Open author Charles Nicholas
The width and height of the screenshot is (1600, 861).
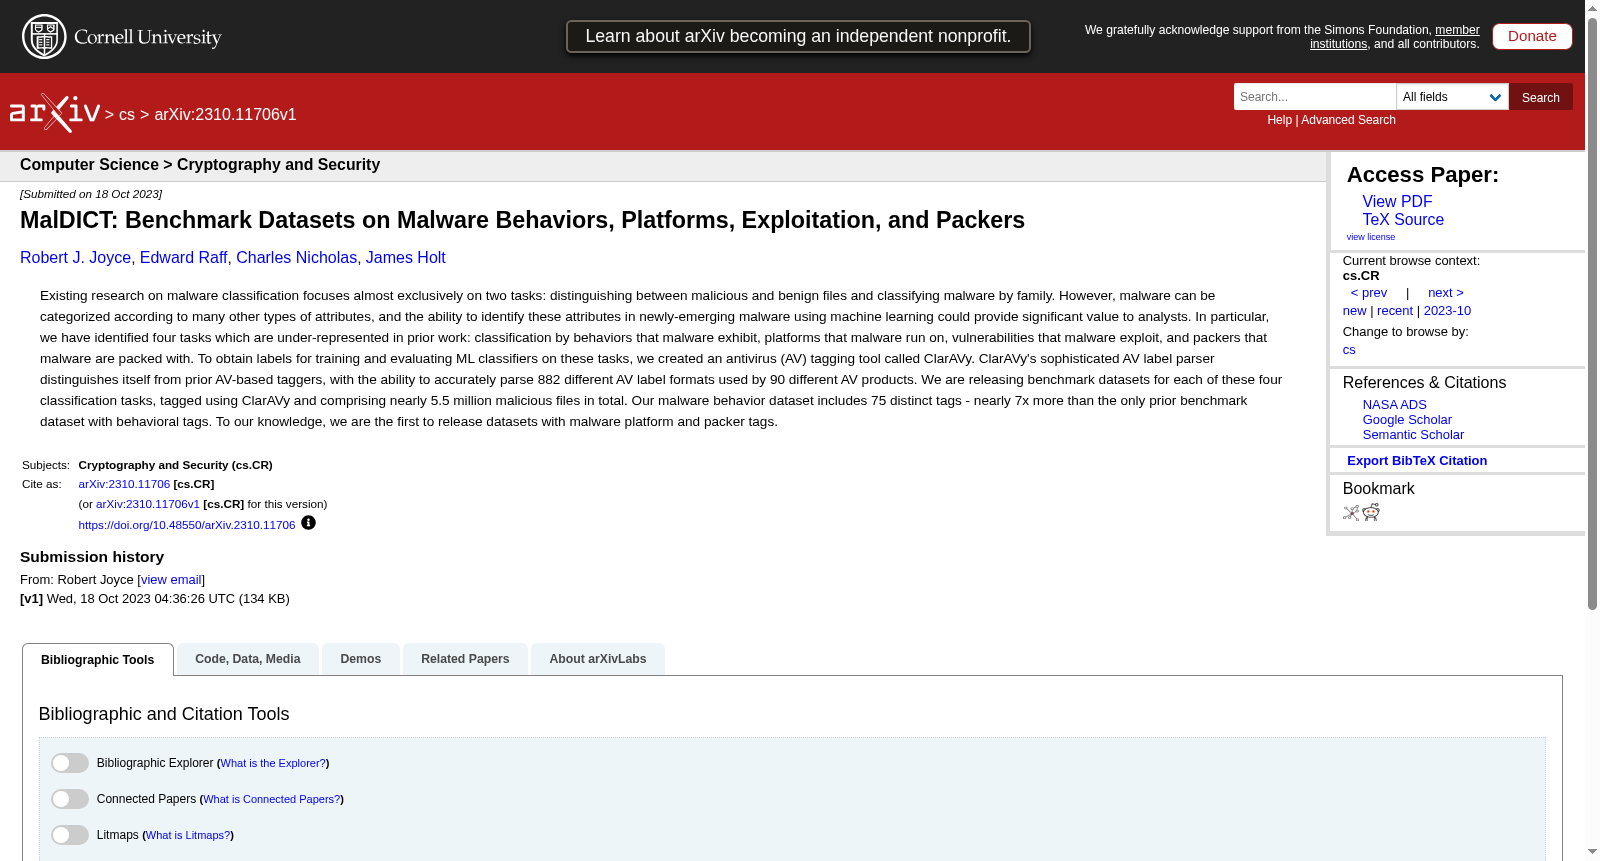[296, 257]
